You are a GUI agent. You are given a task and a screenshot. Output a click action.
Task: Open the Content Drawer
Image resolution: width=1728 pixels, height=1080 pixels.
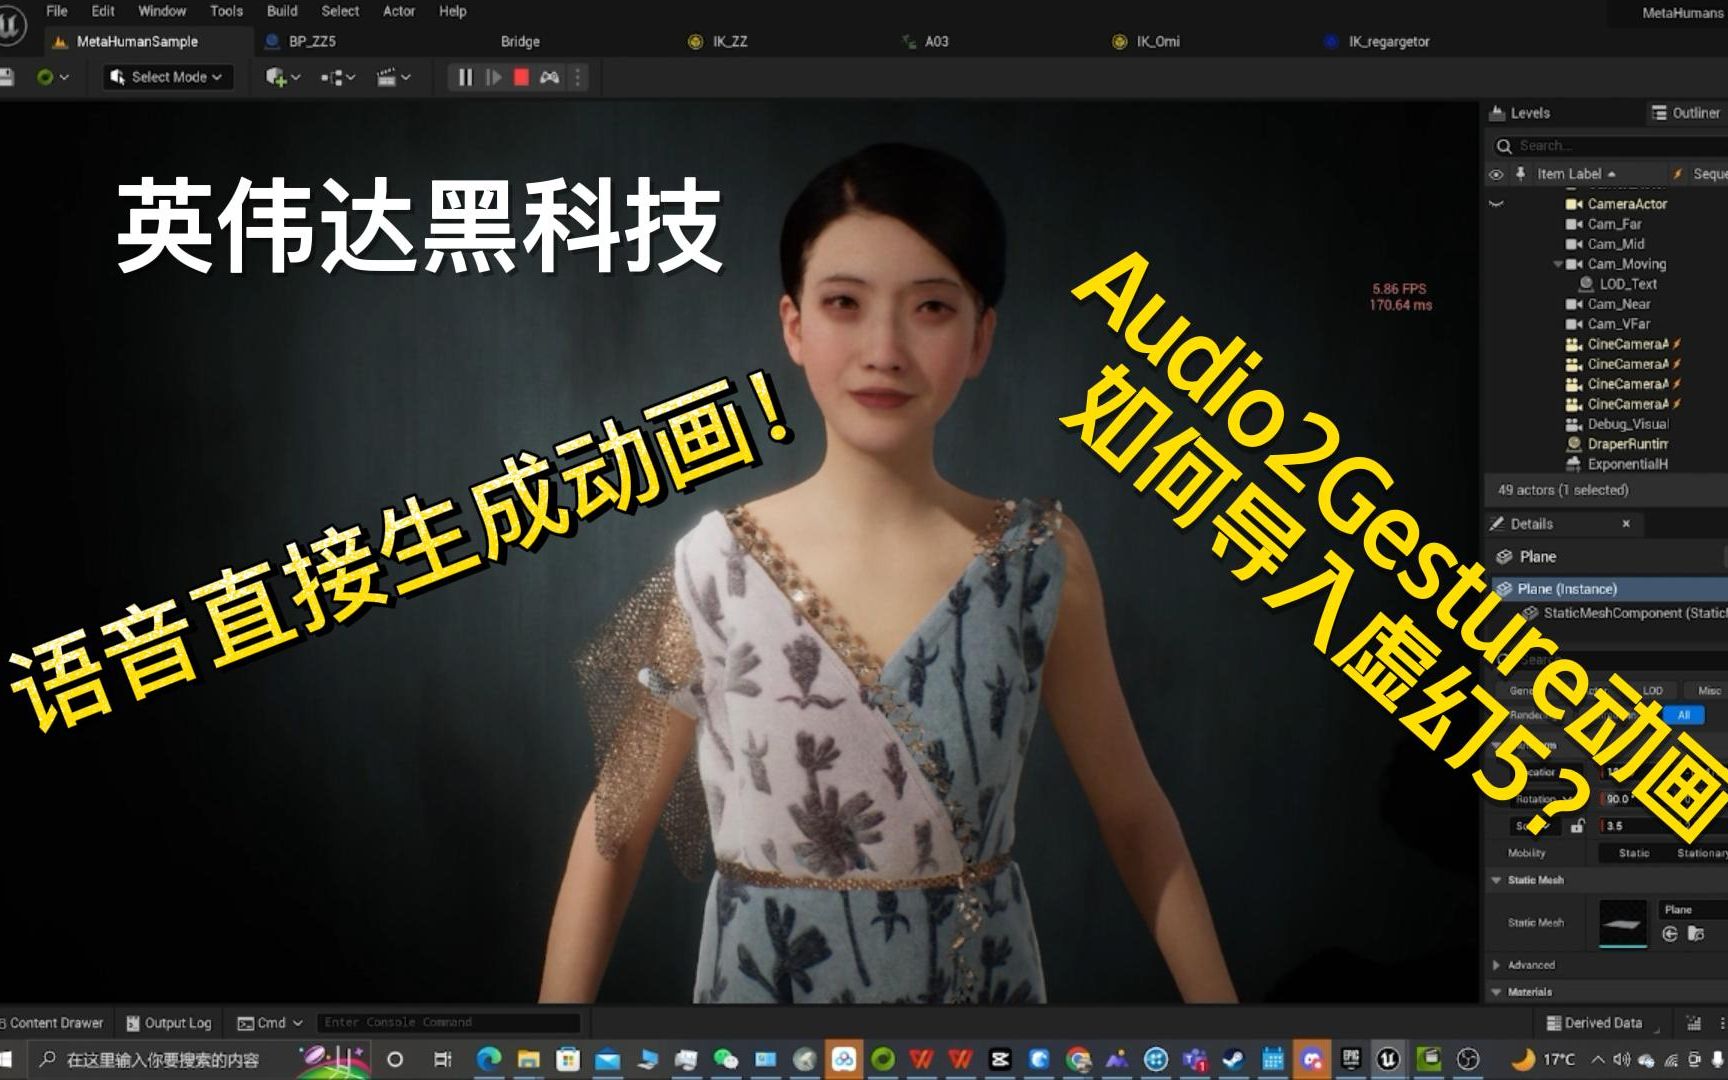pos(54,1023)
